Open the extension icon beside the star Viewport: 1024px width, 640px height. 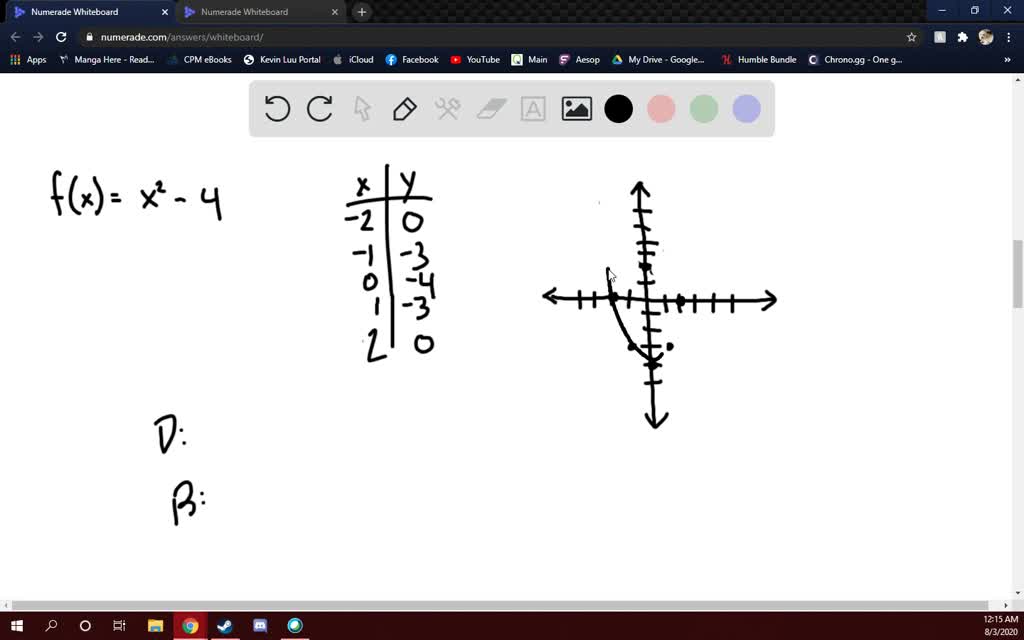[x=940, y=37]
